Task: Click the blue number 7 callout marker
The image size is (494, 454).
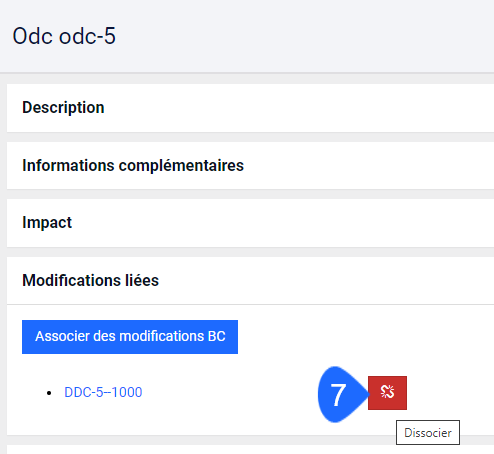Action: point(342,394)
